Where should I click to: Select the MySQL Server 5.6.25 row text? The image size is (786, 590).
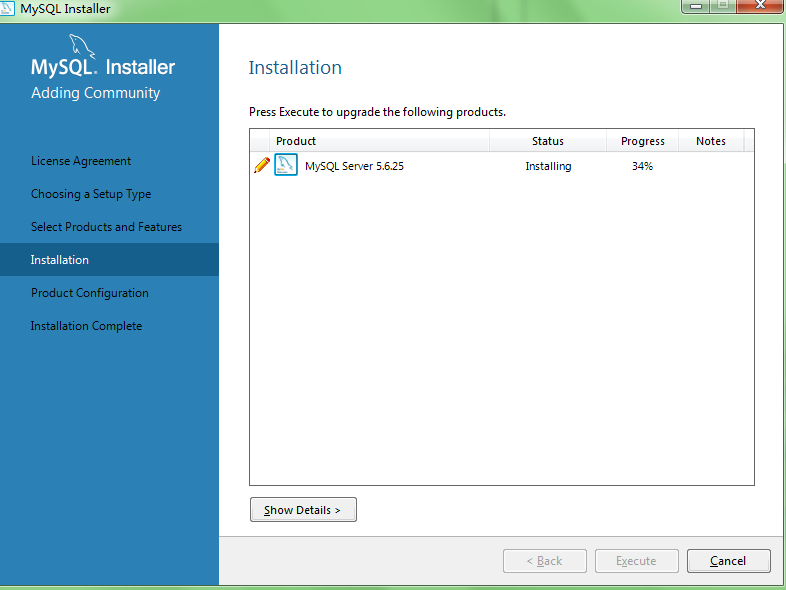click(354, 166)
